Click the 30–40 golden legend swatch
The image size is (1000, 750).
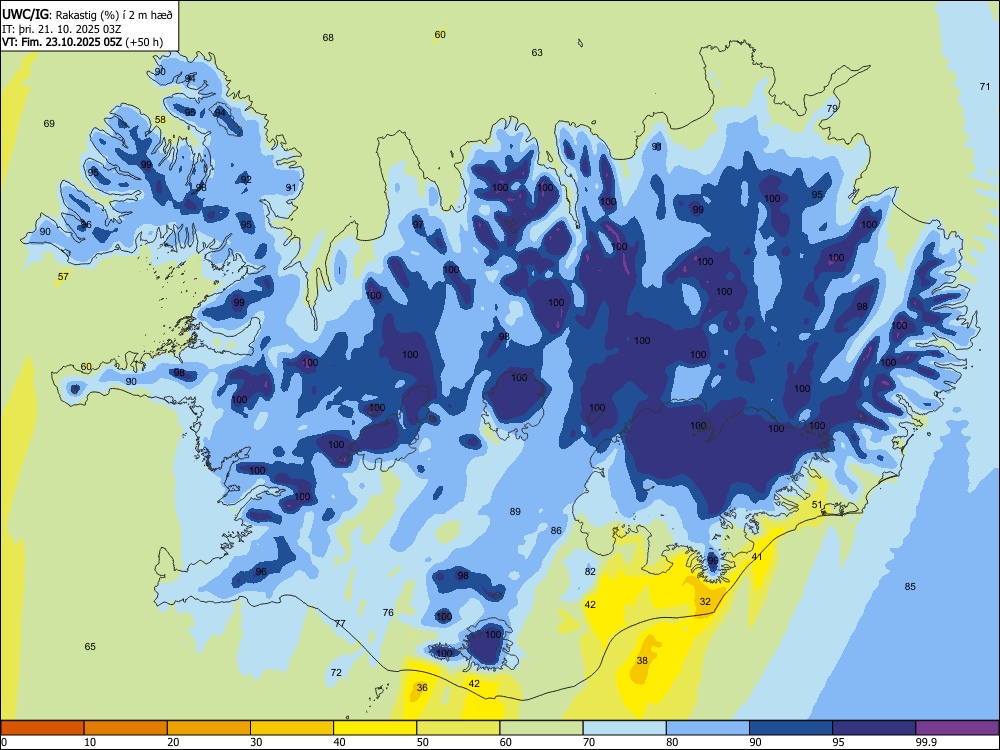(x=292, y=728)
